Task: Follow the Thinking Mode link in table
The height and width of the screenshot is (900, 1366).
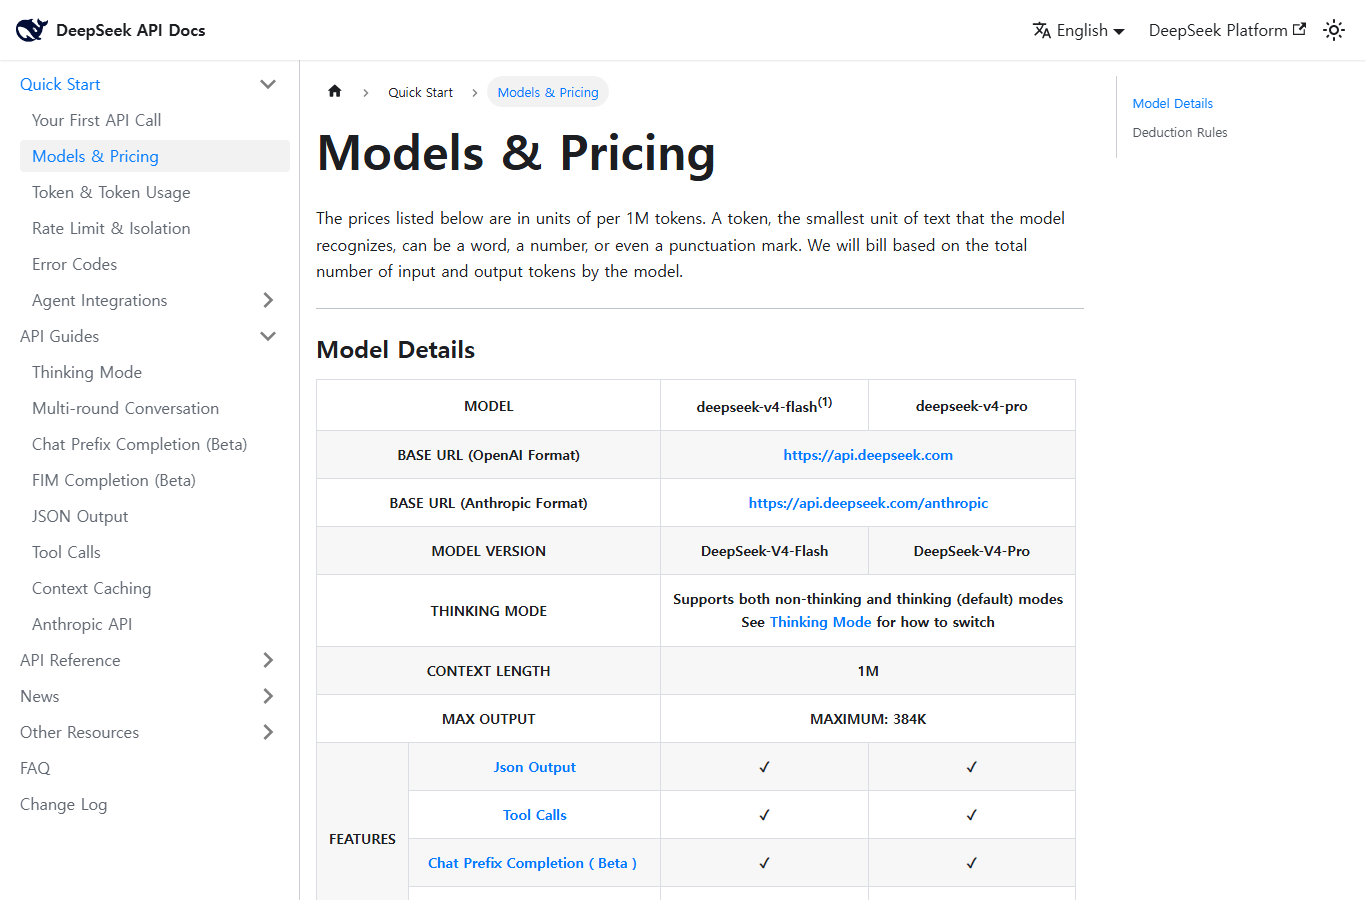Action: pyautogui.click(x=820, y=622)
